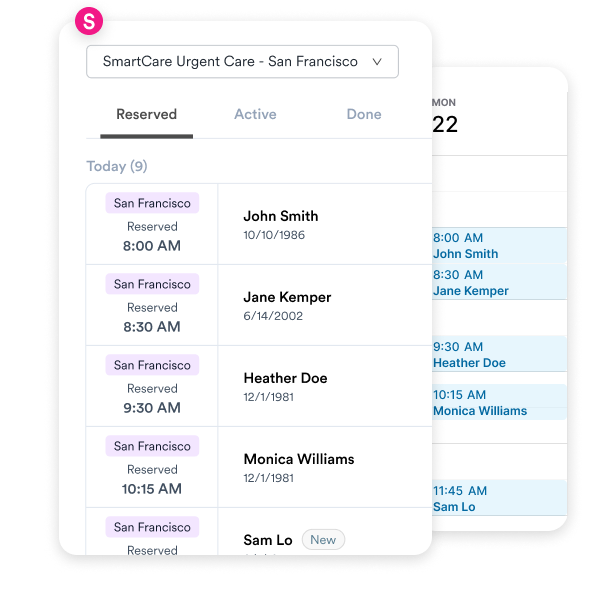Select the Today (9) section header

coord(117,166)
